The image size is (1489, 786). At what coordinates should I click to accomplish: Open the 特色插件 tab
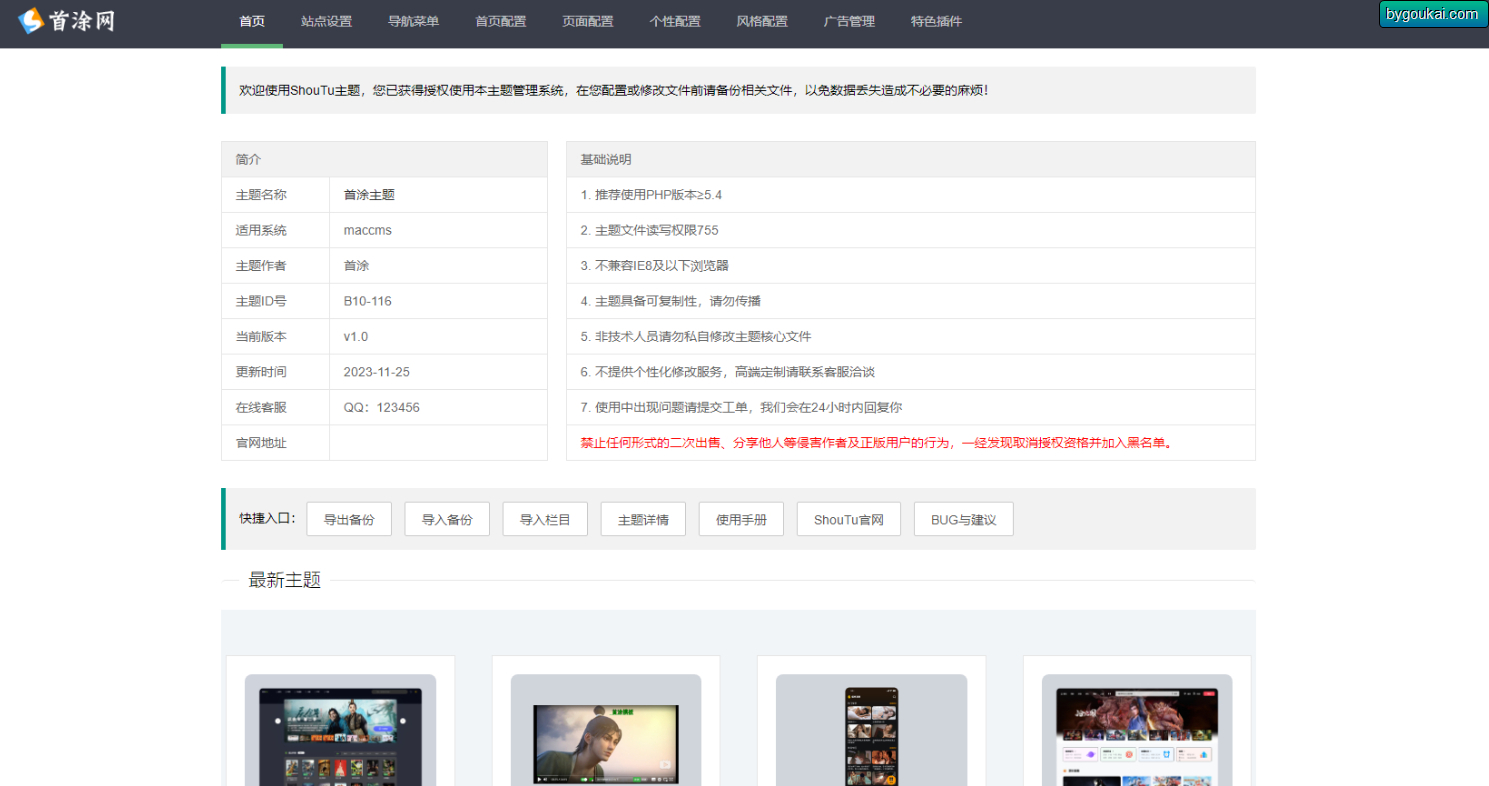click(x=936, y=22)
